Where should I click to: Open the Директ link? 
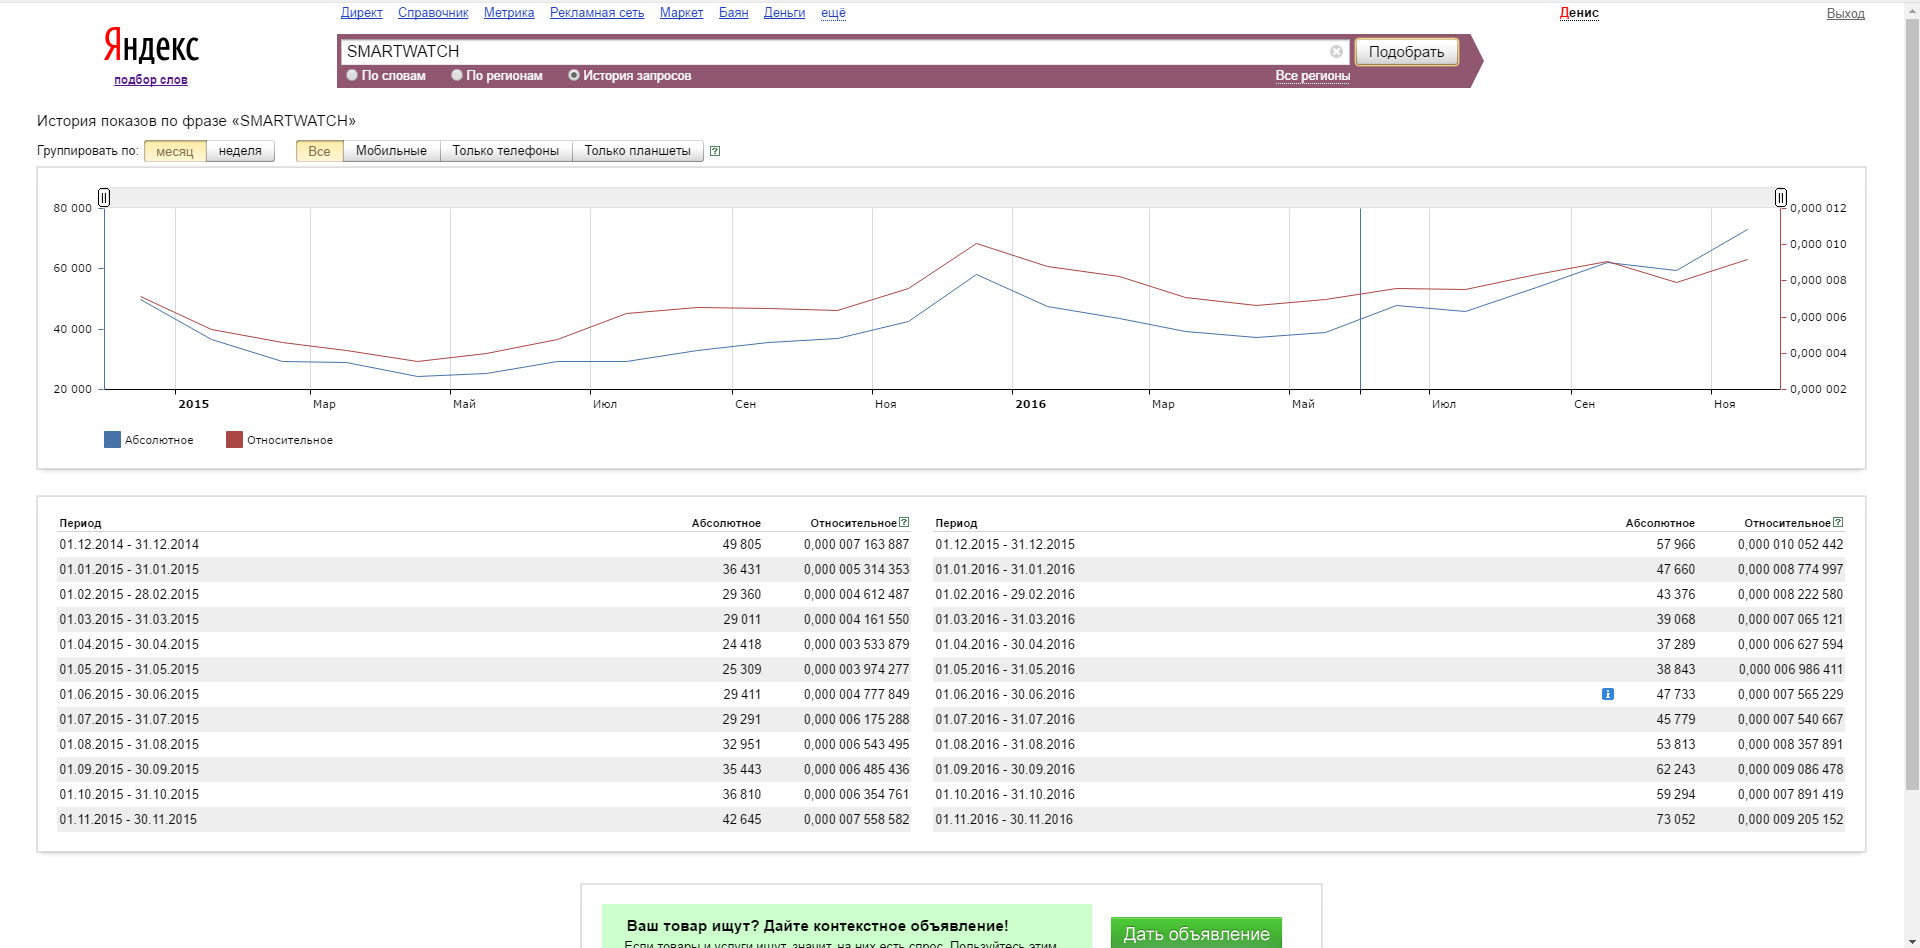(361, 13)
